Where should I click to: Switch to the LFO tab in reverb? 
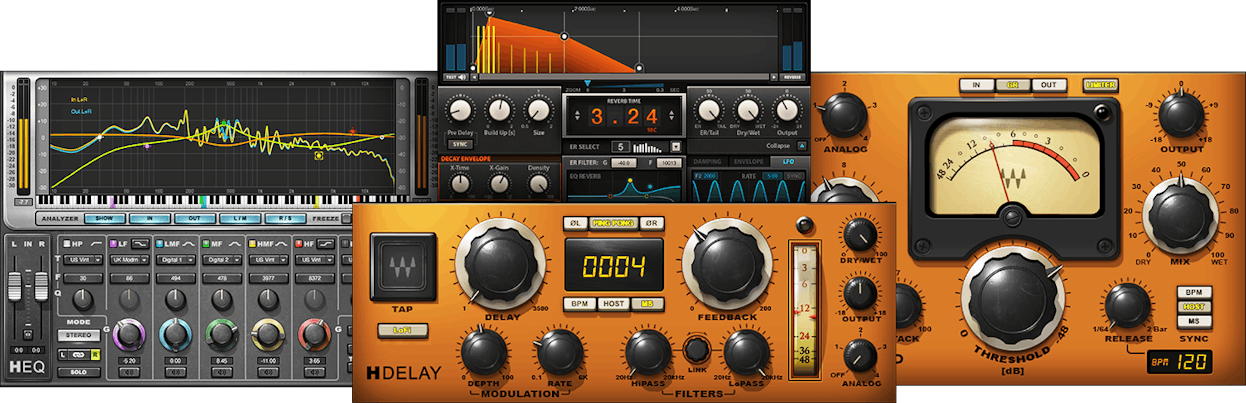(790, 161)
